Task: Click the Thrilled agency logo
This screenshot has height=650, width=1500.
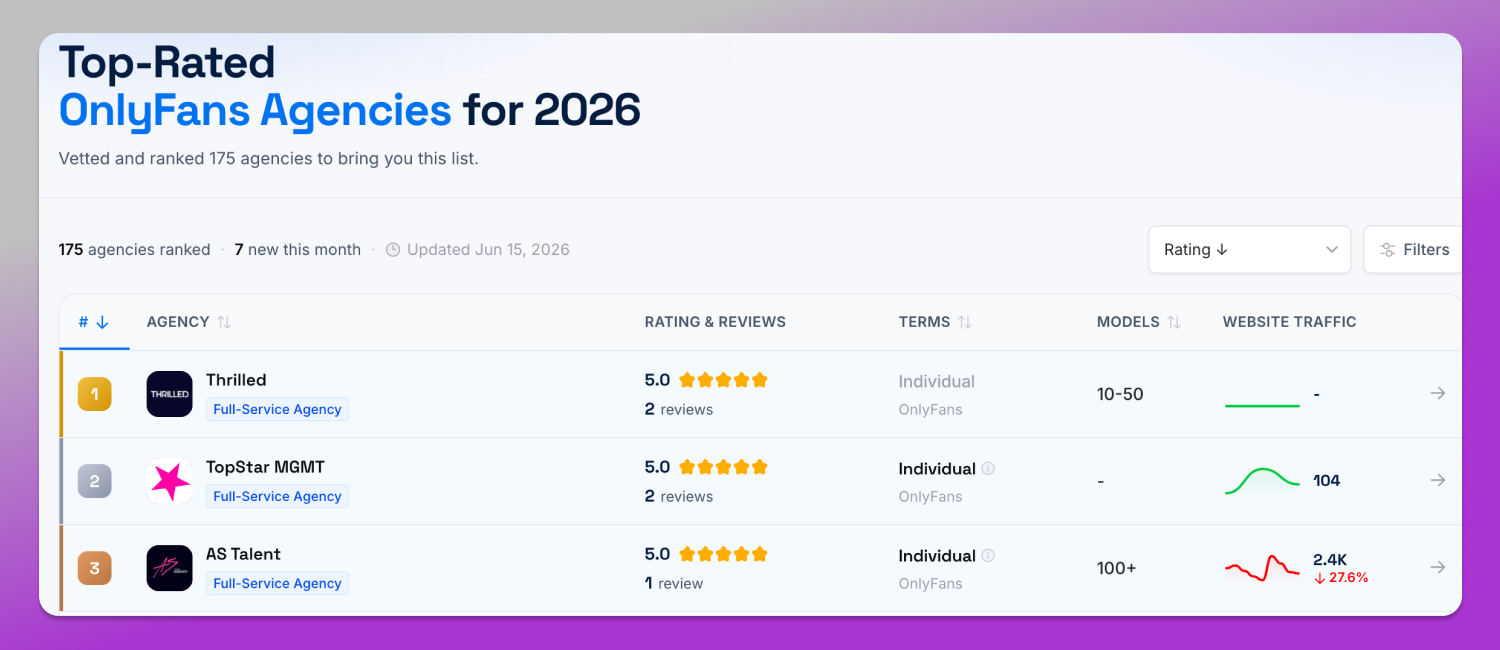Action: pyautogui.click(x=169, y=394)
